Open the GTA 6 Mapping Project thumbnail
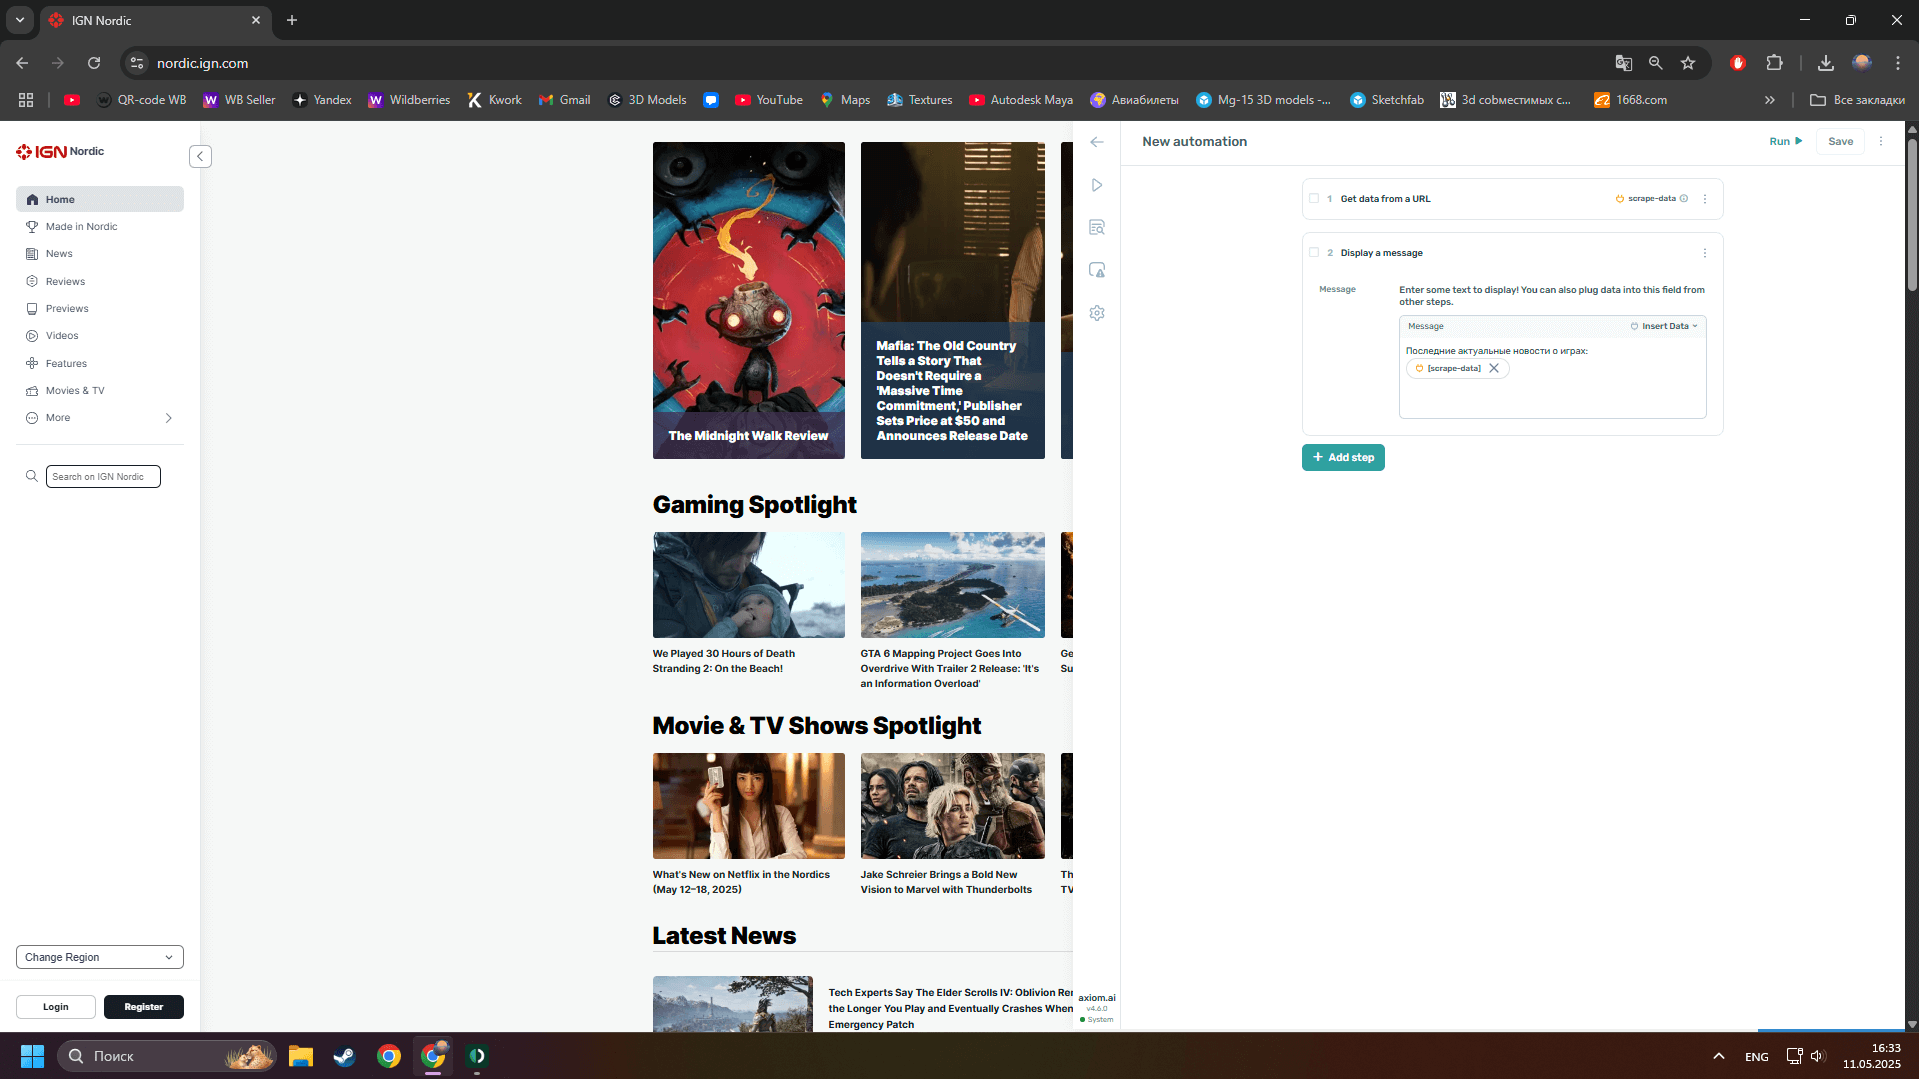The image size is (1919, 1079). (953, 585)
